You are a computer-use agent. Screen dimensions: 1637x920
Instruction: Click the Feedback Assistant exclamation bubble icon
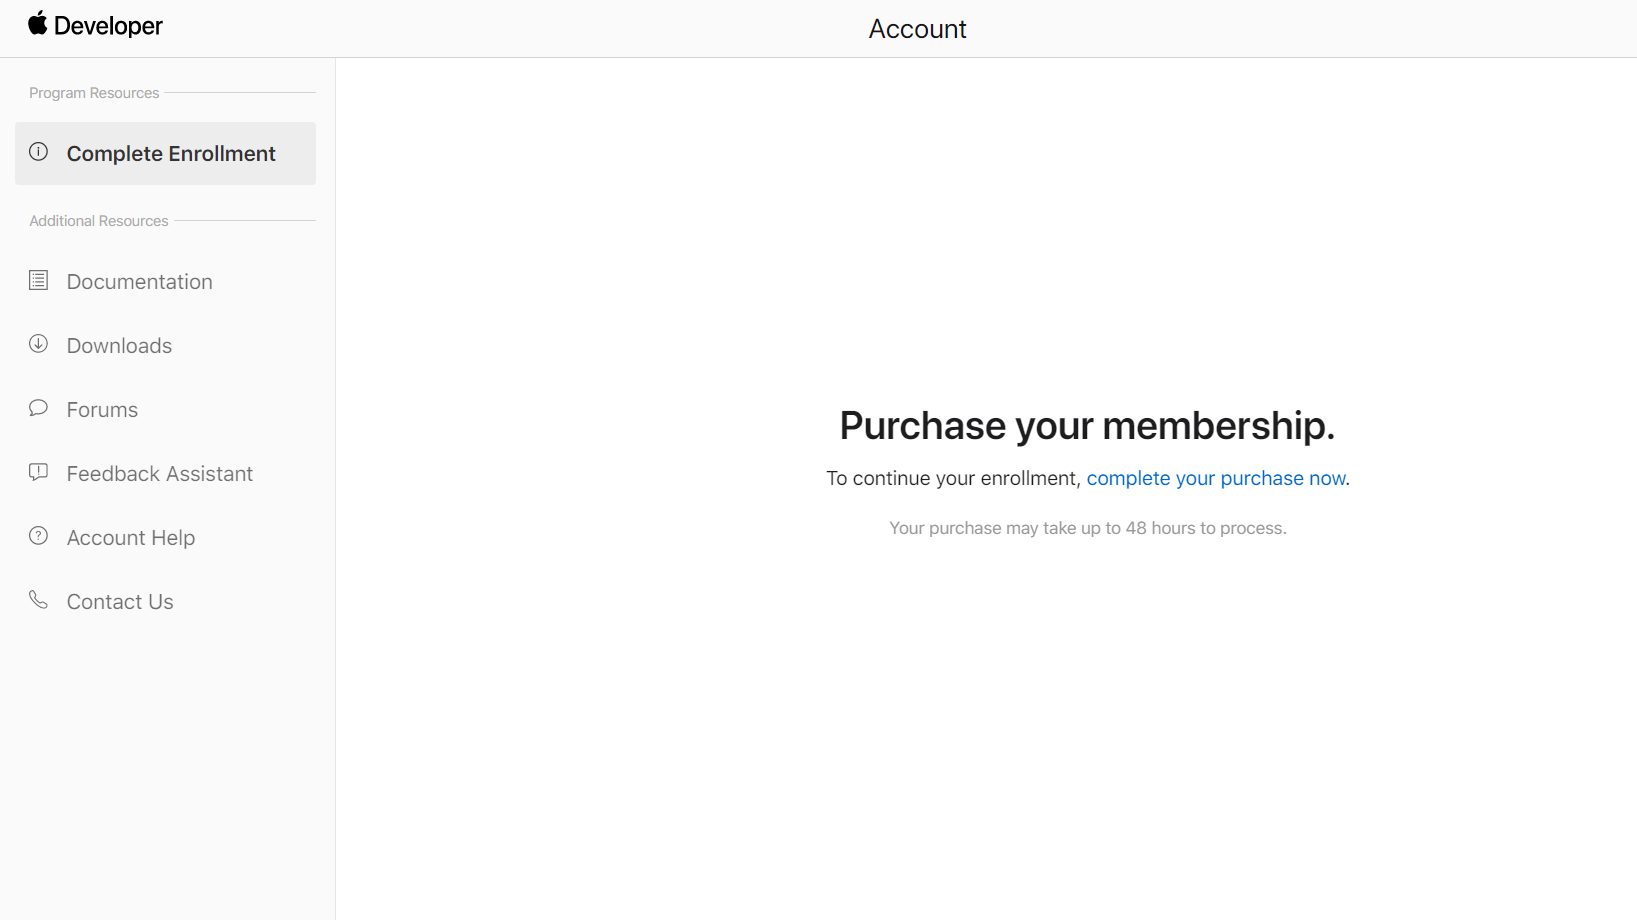(39, 472)
